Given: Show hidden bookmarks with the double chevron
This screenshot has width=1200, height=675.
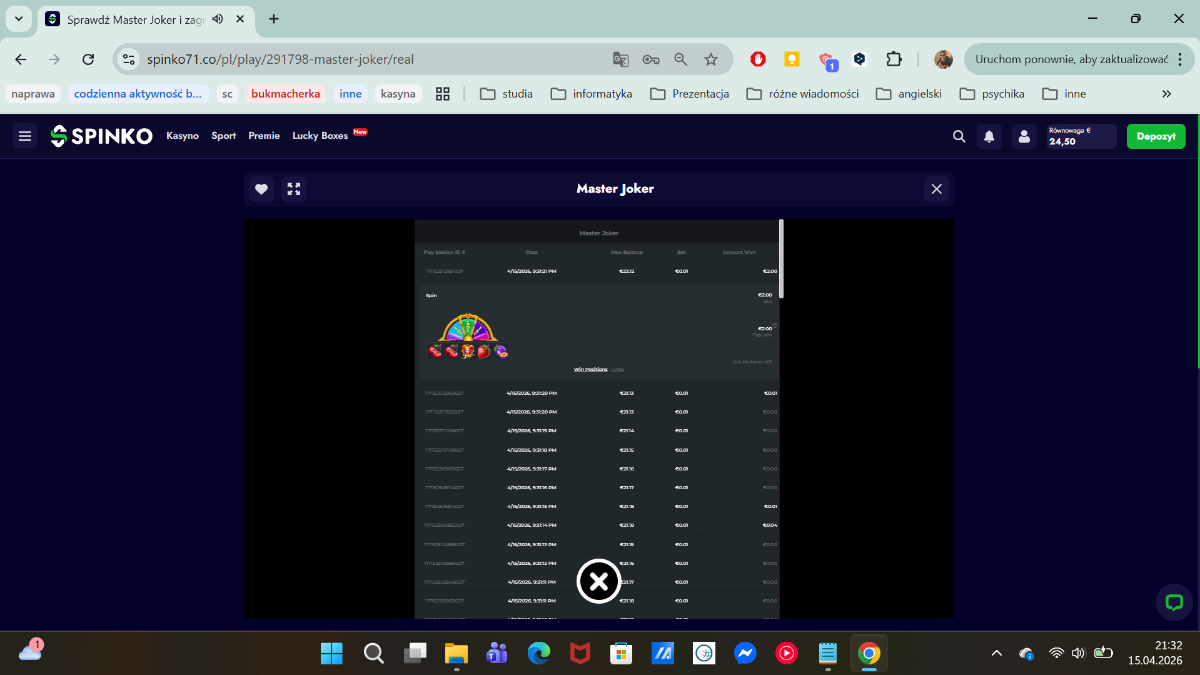Looking at the screenshot, I should pos(1166,94).
